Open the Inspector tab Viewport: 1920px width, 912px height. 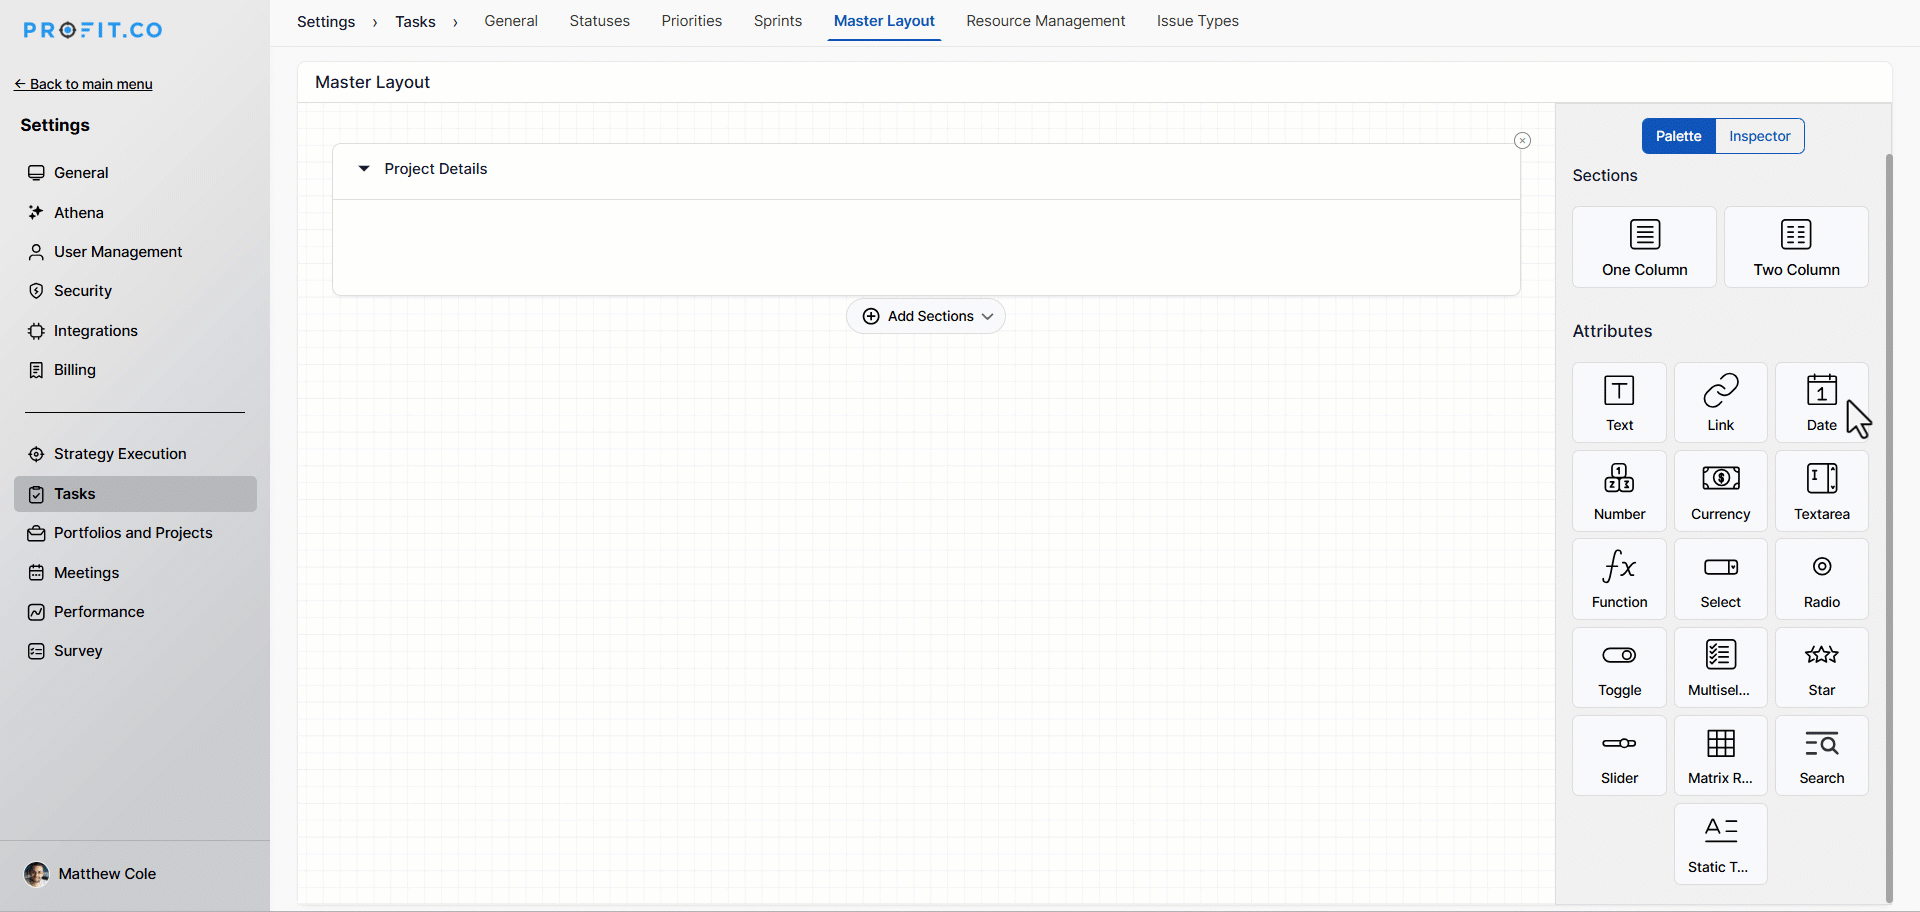(x=1759, y=136)
